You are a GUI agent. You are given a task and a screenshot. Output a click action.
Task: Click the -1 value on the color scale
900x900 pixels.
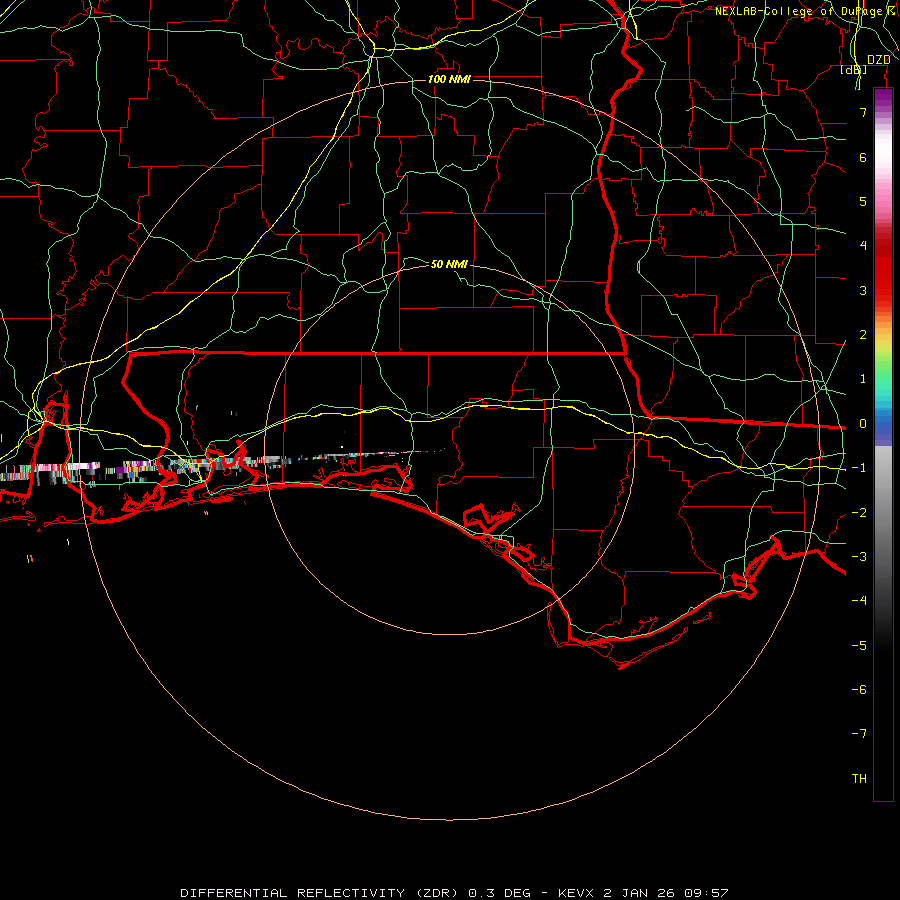(x=859, y=468)
